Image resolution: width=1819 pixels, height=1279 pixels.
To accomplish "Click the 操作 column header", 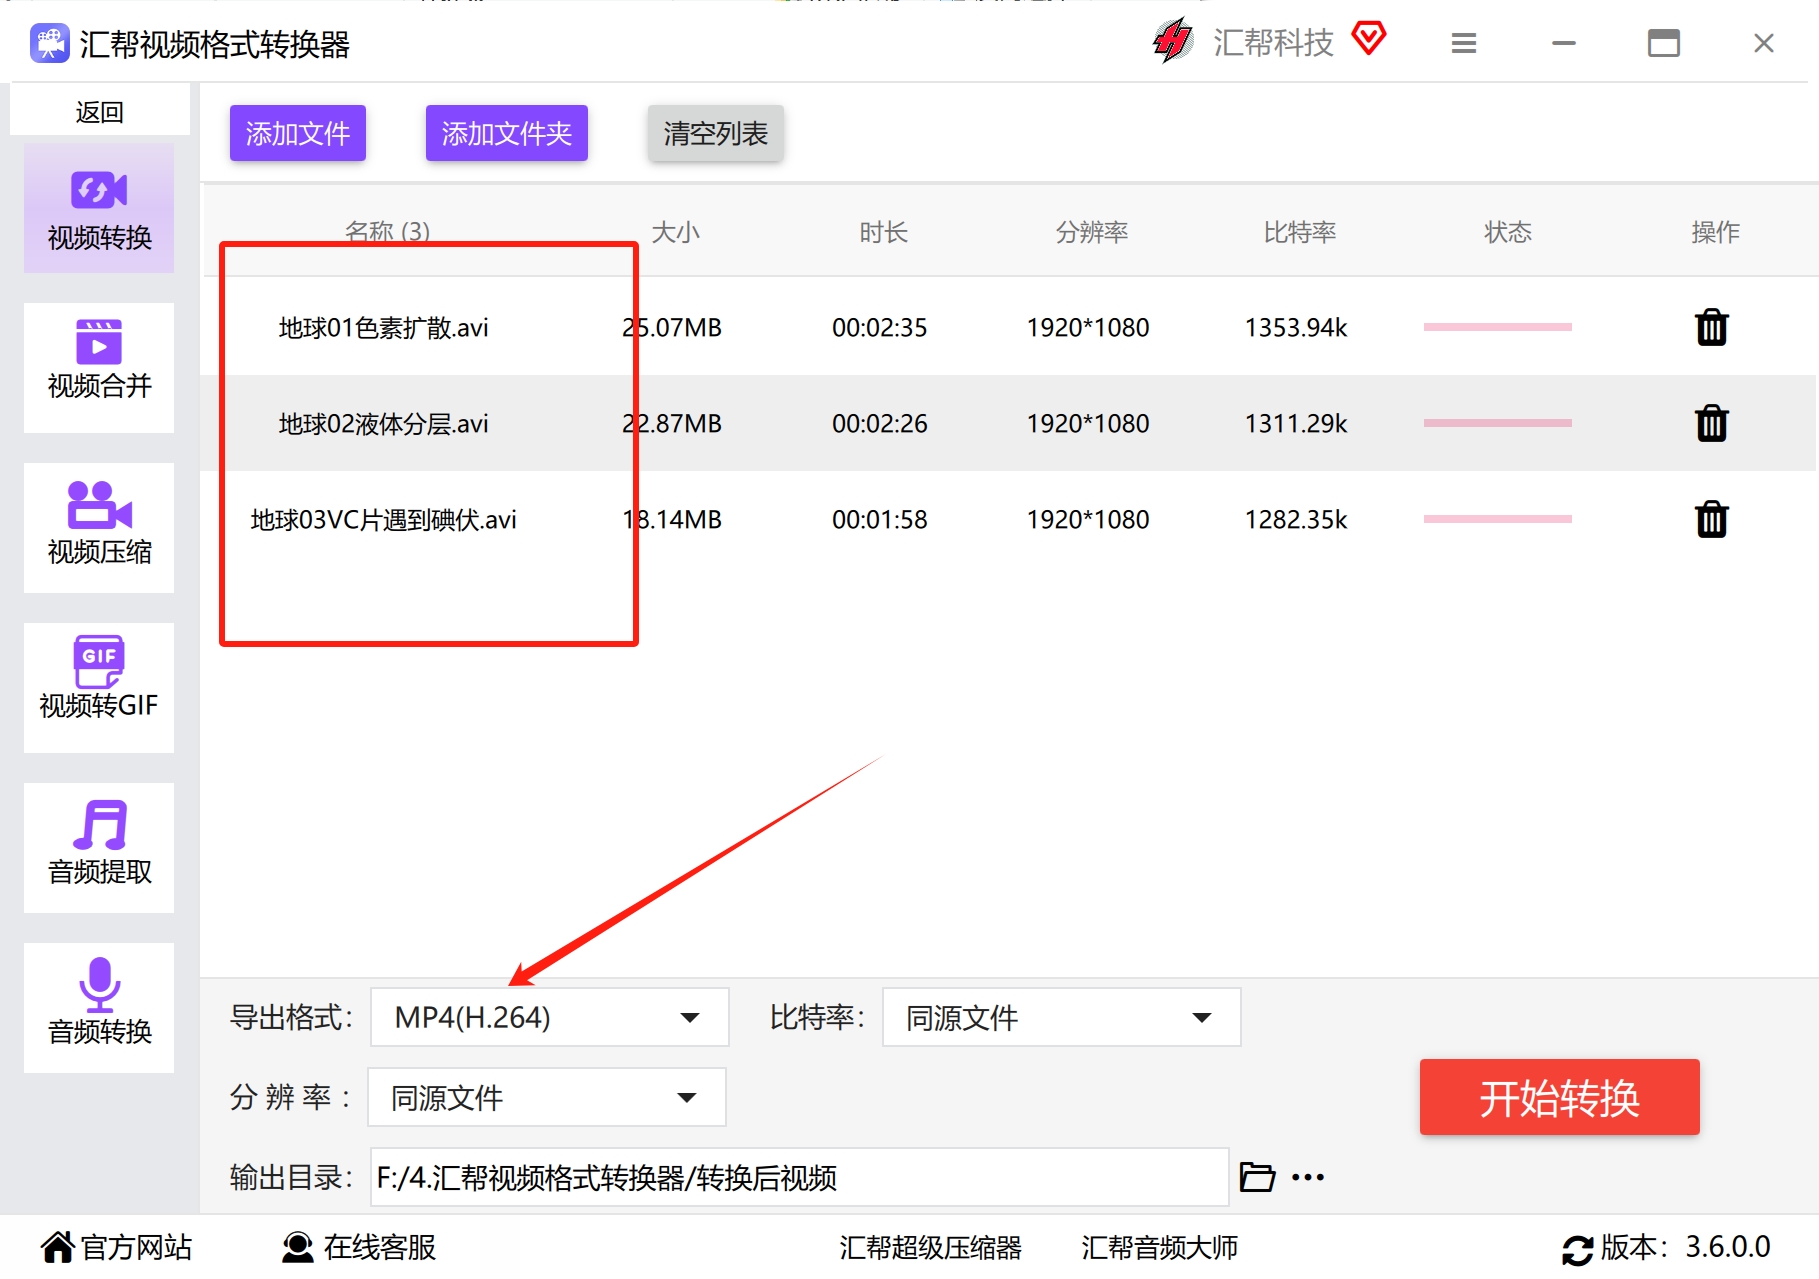I will 1715,232.
